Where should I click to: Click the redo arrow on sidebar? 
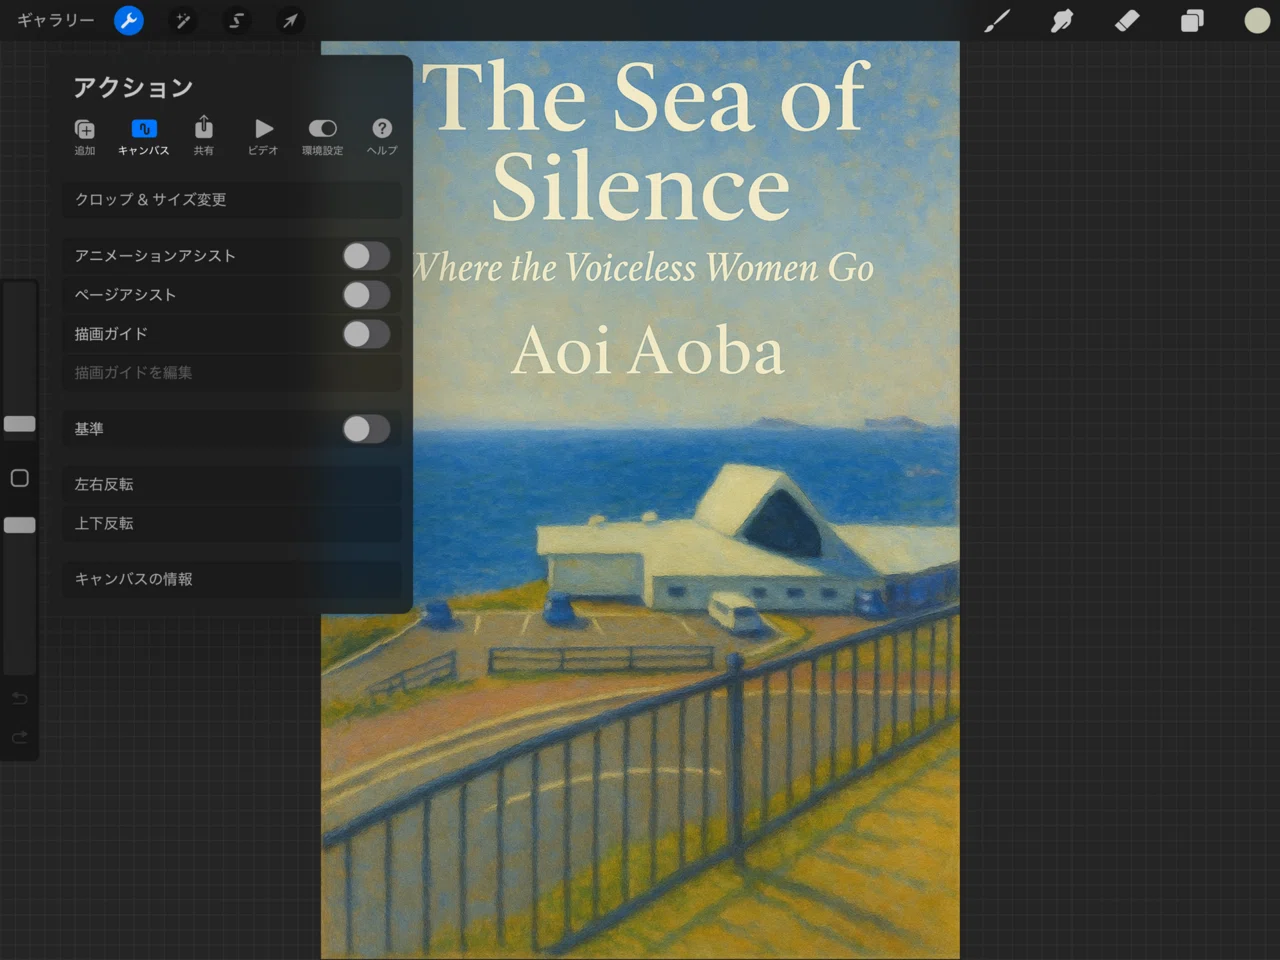[19, 737]
